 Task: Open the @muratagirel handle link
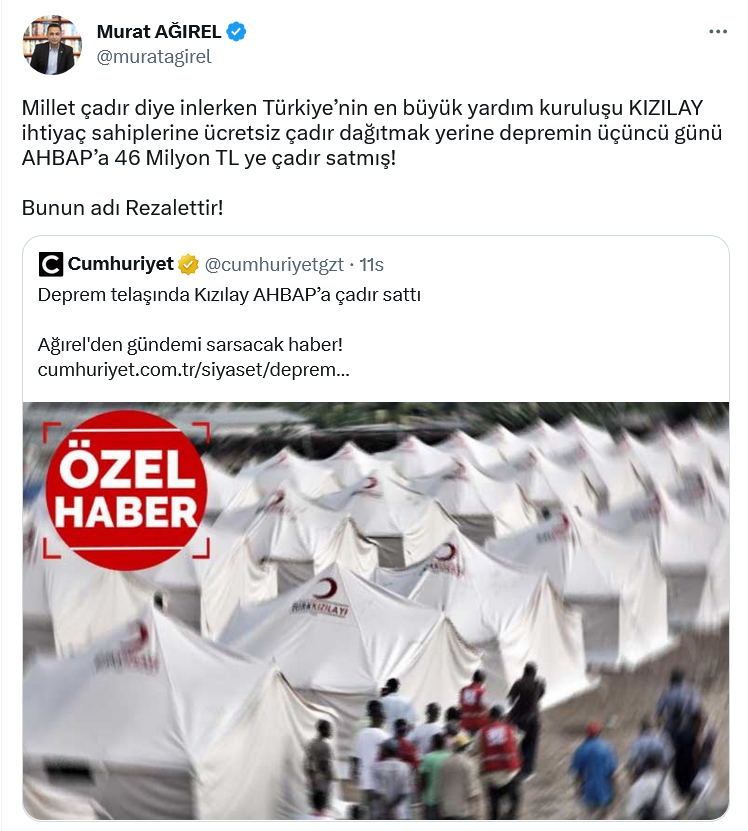[x=154, y=57]
